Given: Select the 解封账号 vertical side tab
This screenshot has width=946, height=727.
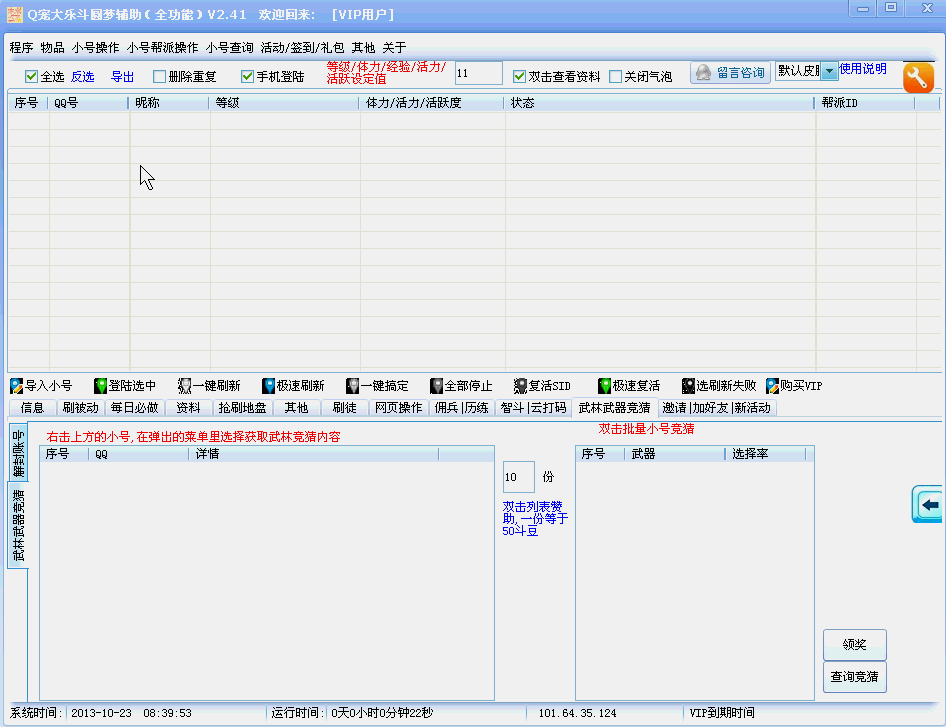Looking at the screenshot, I should coord(18,453).
